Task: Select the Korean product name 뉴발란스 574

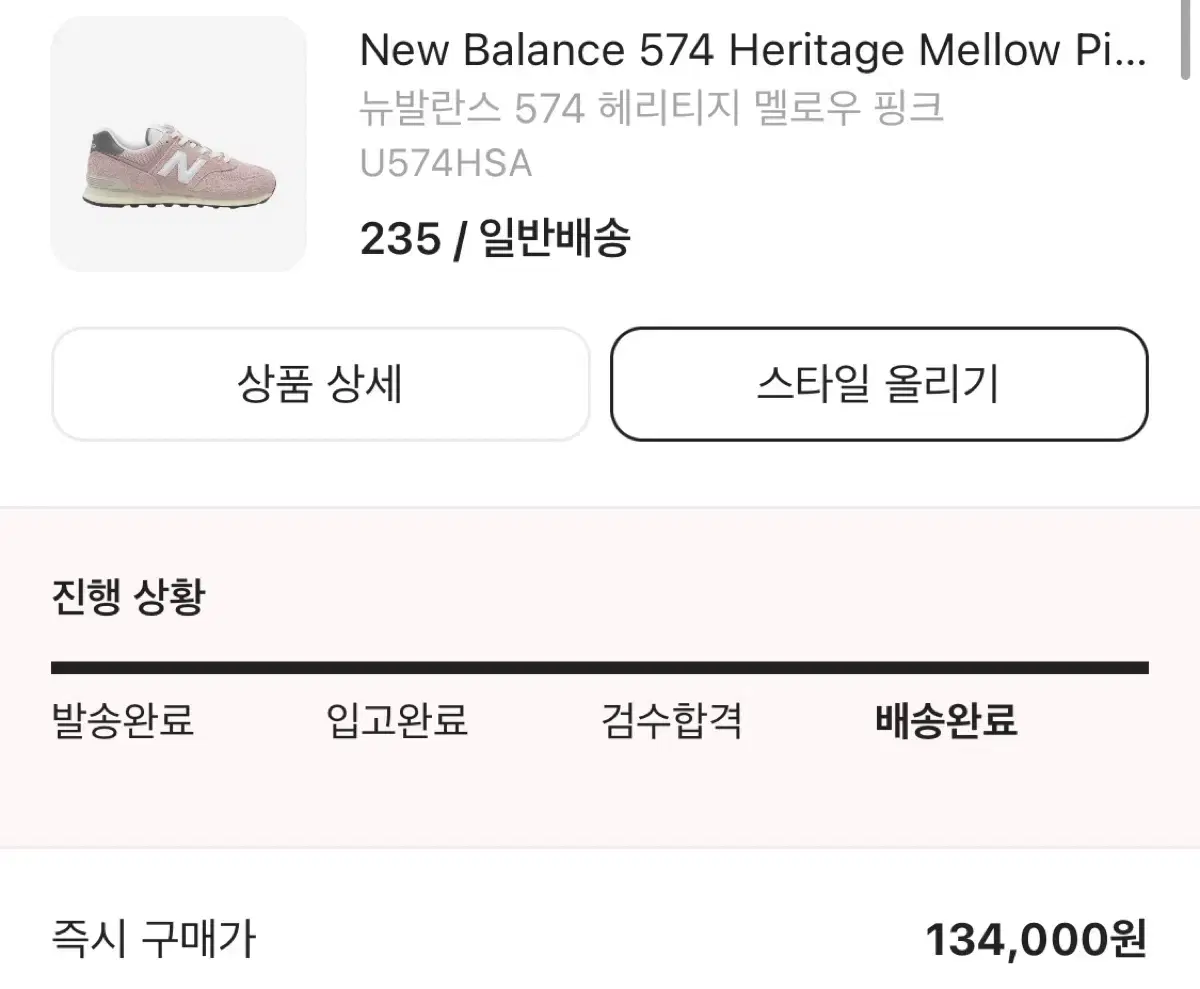Action: [652, 108]
